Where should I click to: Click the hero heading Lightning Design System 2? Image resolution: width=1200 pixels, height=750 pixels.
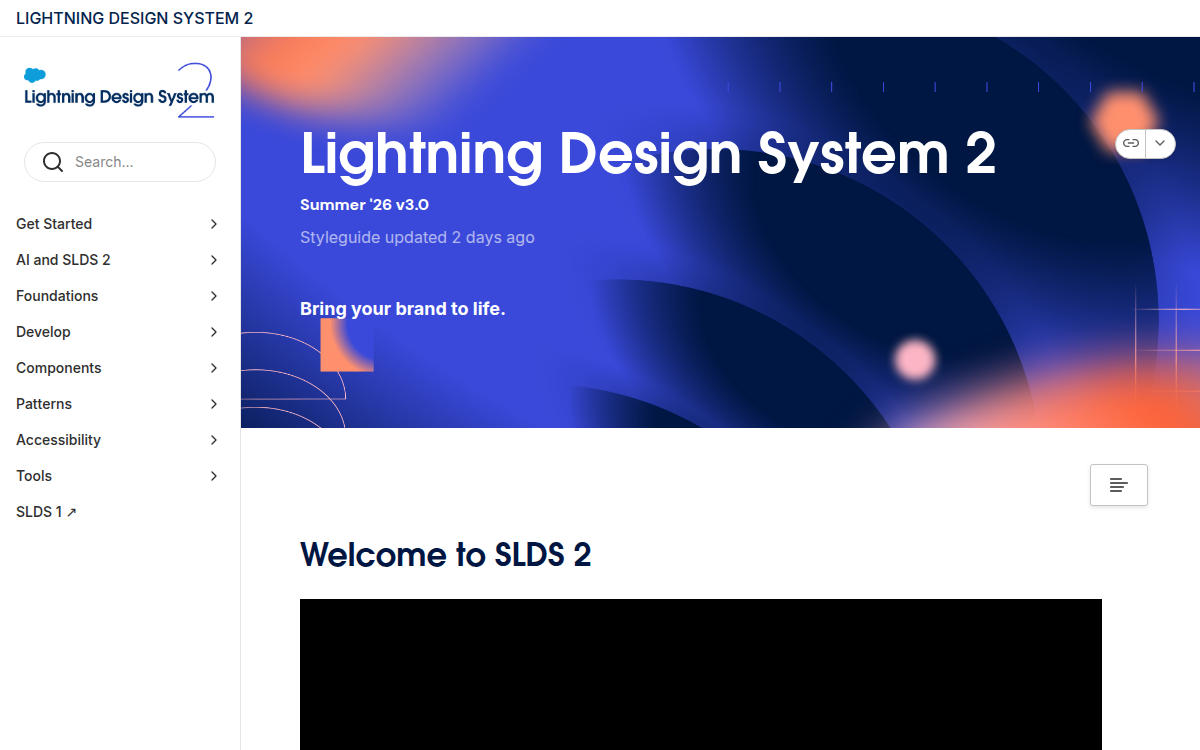(648, 154)
